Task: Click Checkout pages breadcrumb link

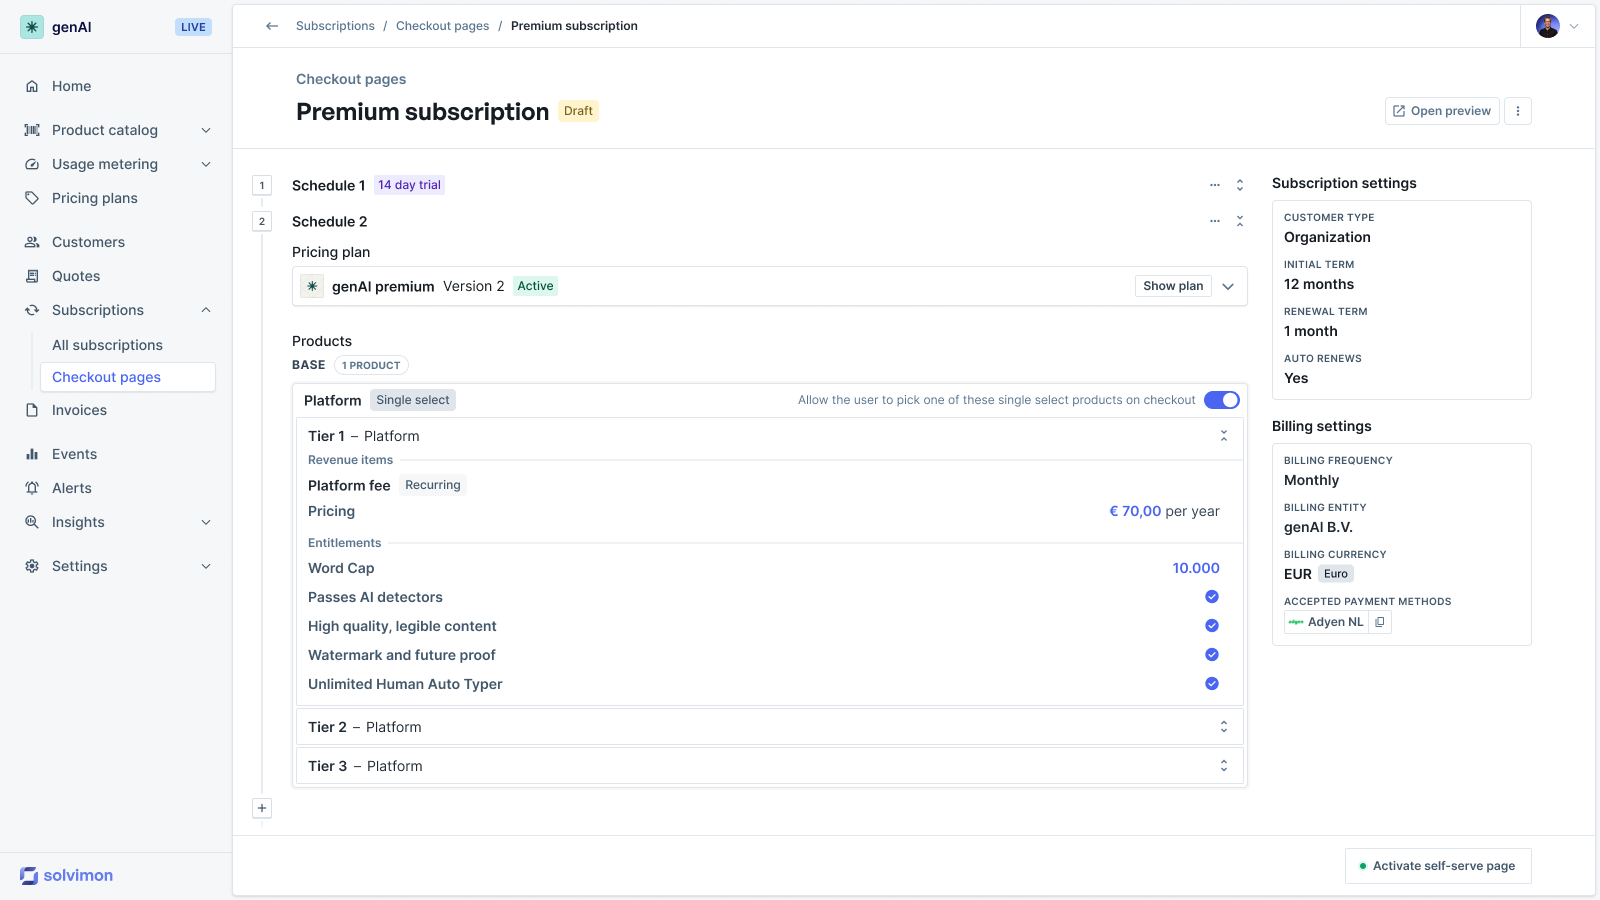Action: pyautogui.click(x=442, y=26)
